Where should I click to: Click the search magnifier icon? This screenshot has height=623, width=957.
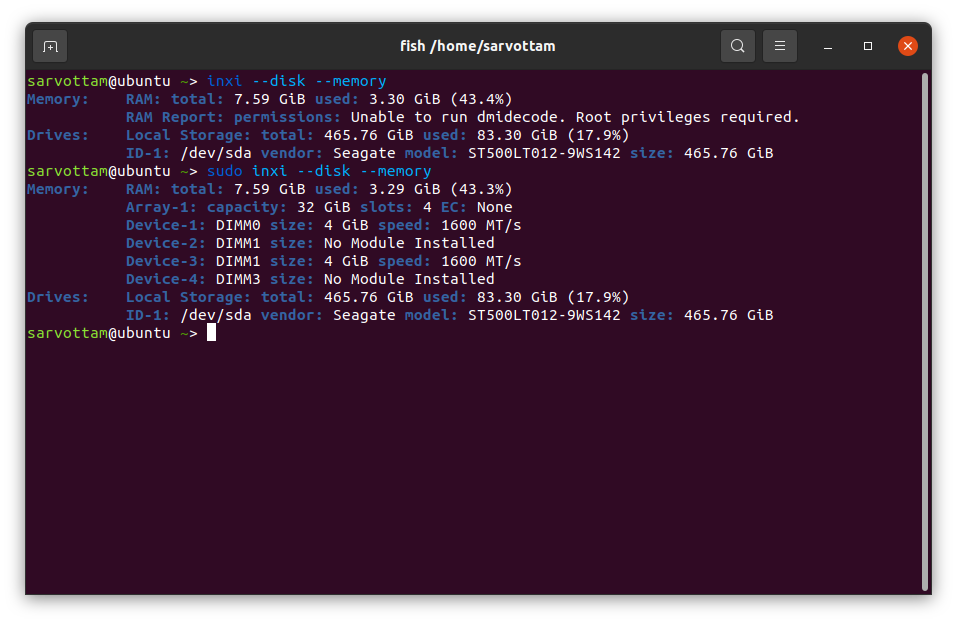(x=737, y=46)
